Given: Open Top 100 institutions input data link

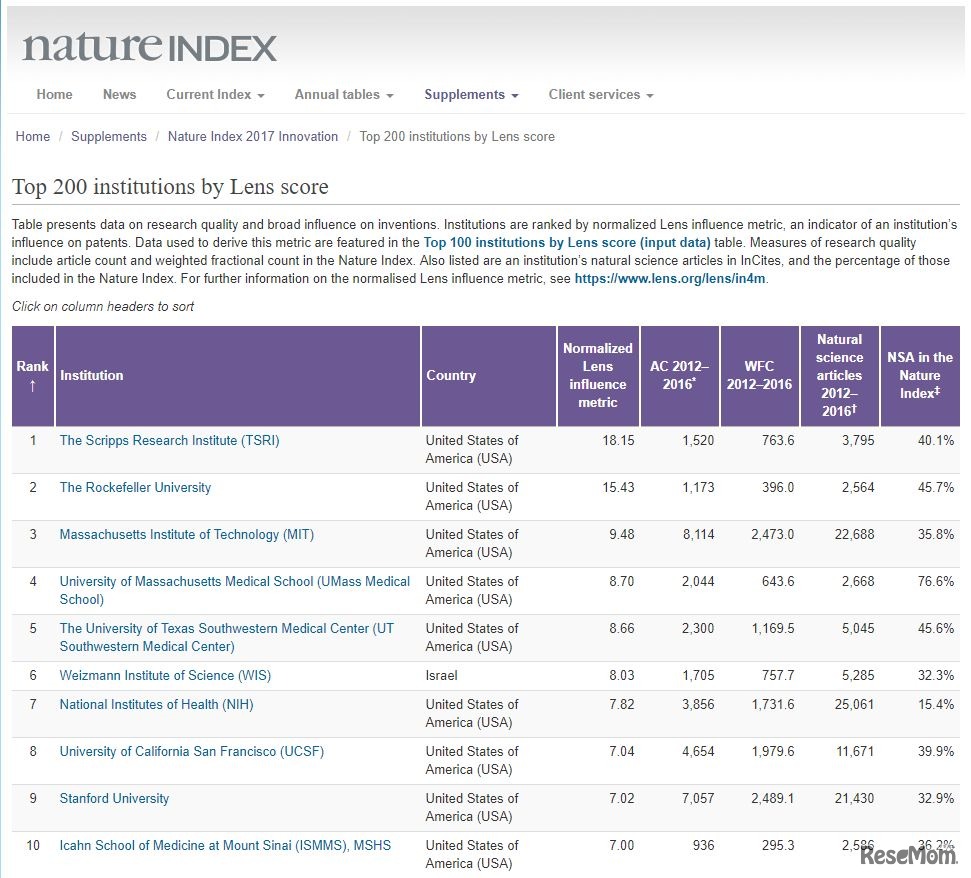Looking at the screenshot, I should (567, 243).
